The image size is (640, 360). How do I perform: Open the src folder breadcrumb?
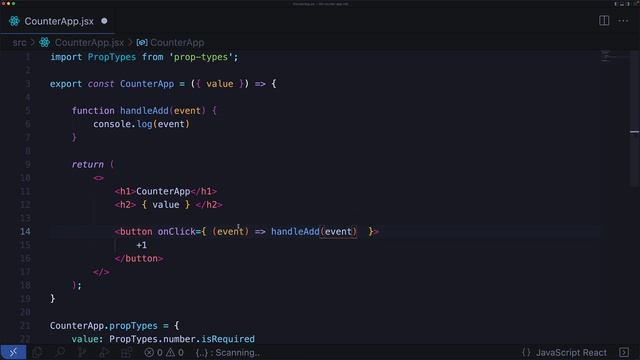click(19, 42)
